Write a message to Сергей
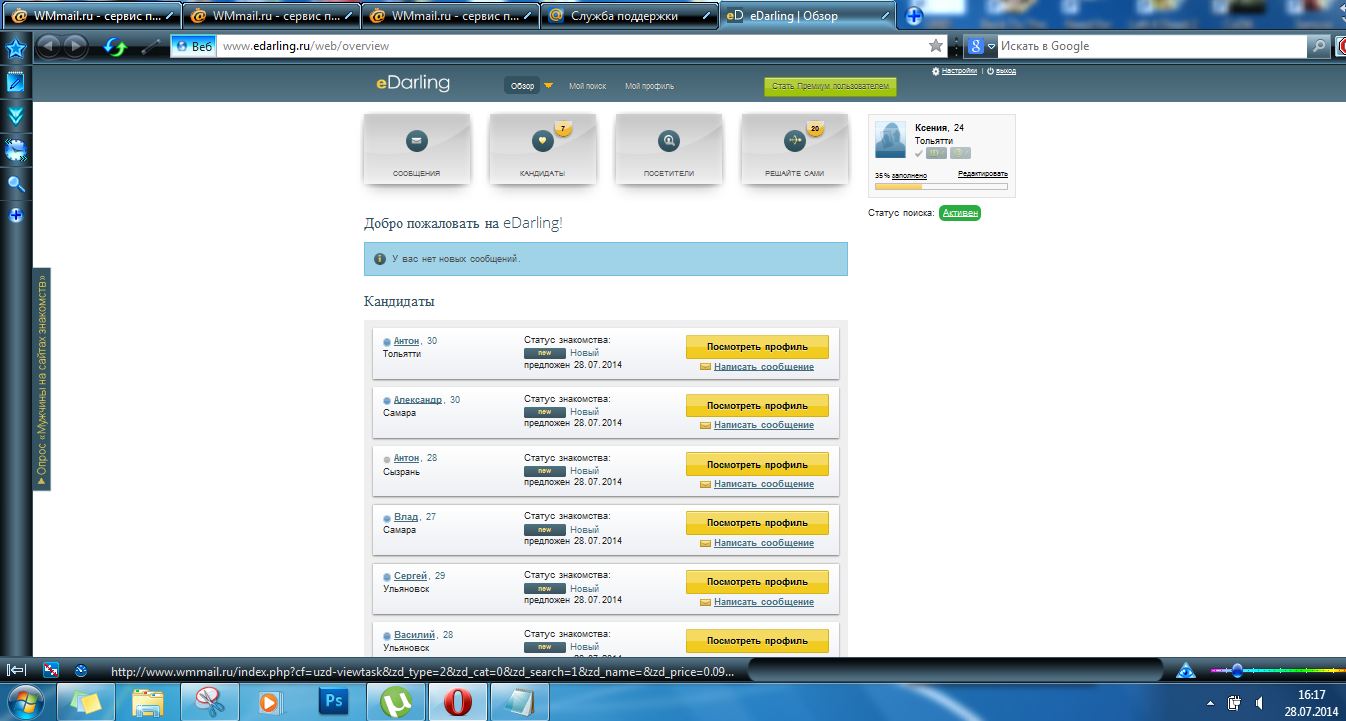This screenshot has height=721, width=1346. click(764, 602)
